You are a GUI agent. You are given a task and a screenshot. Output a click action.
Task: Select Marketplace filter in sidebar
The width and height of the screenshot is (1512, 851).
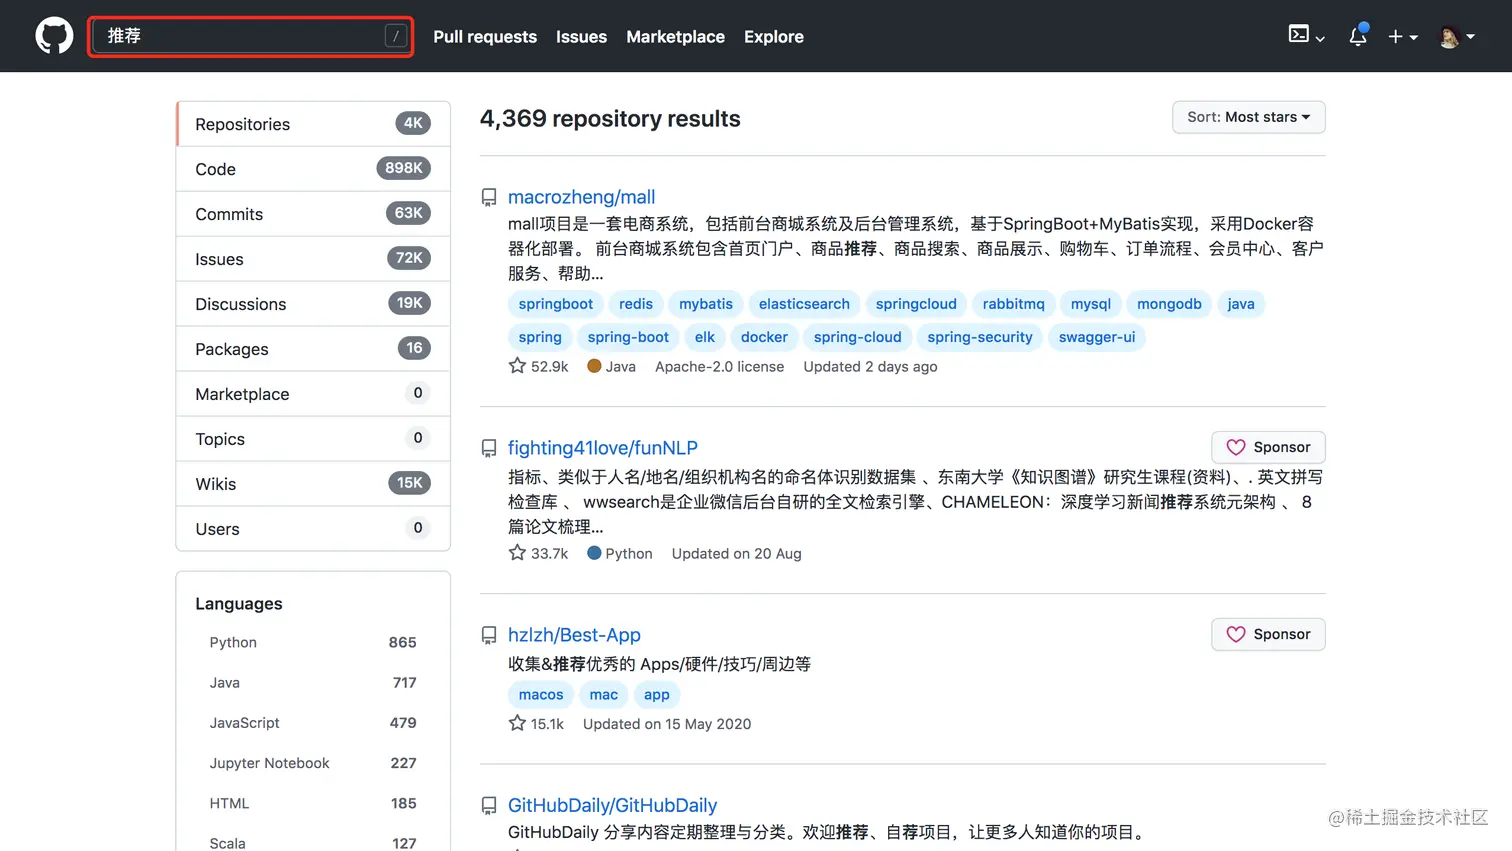[x=313, y=394]
